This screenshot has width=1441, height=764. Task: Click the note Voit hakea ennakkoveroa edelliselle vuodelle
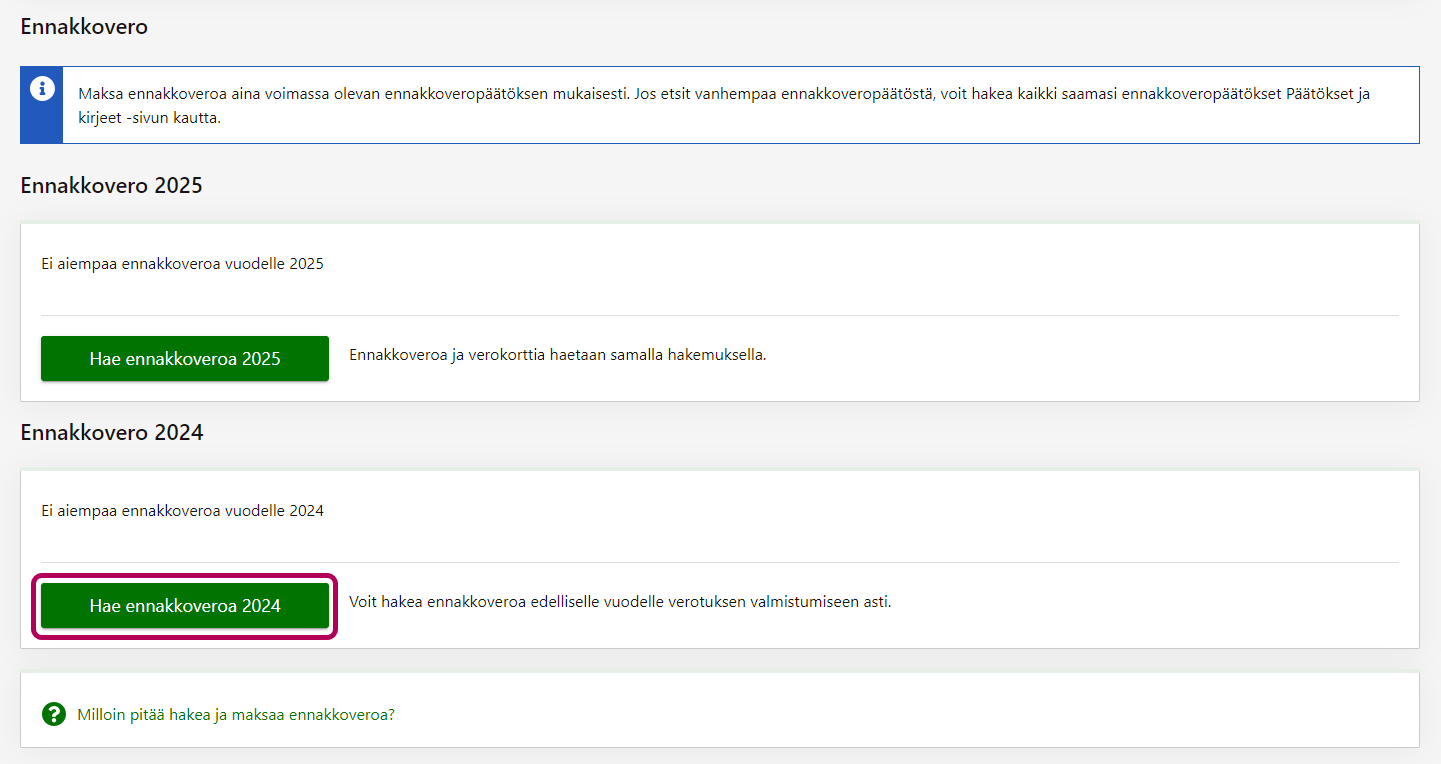coord(619,602)
